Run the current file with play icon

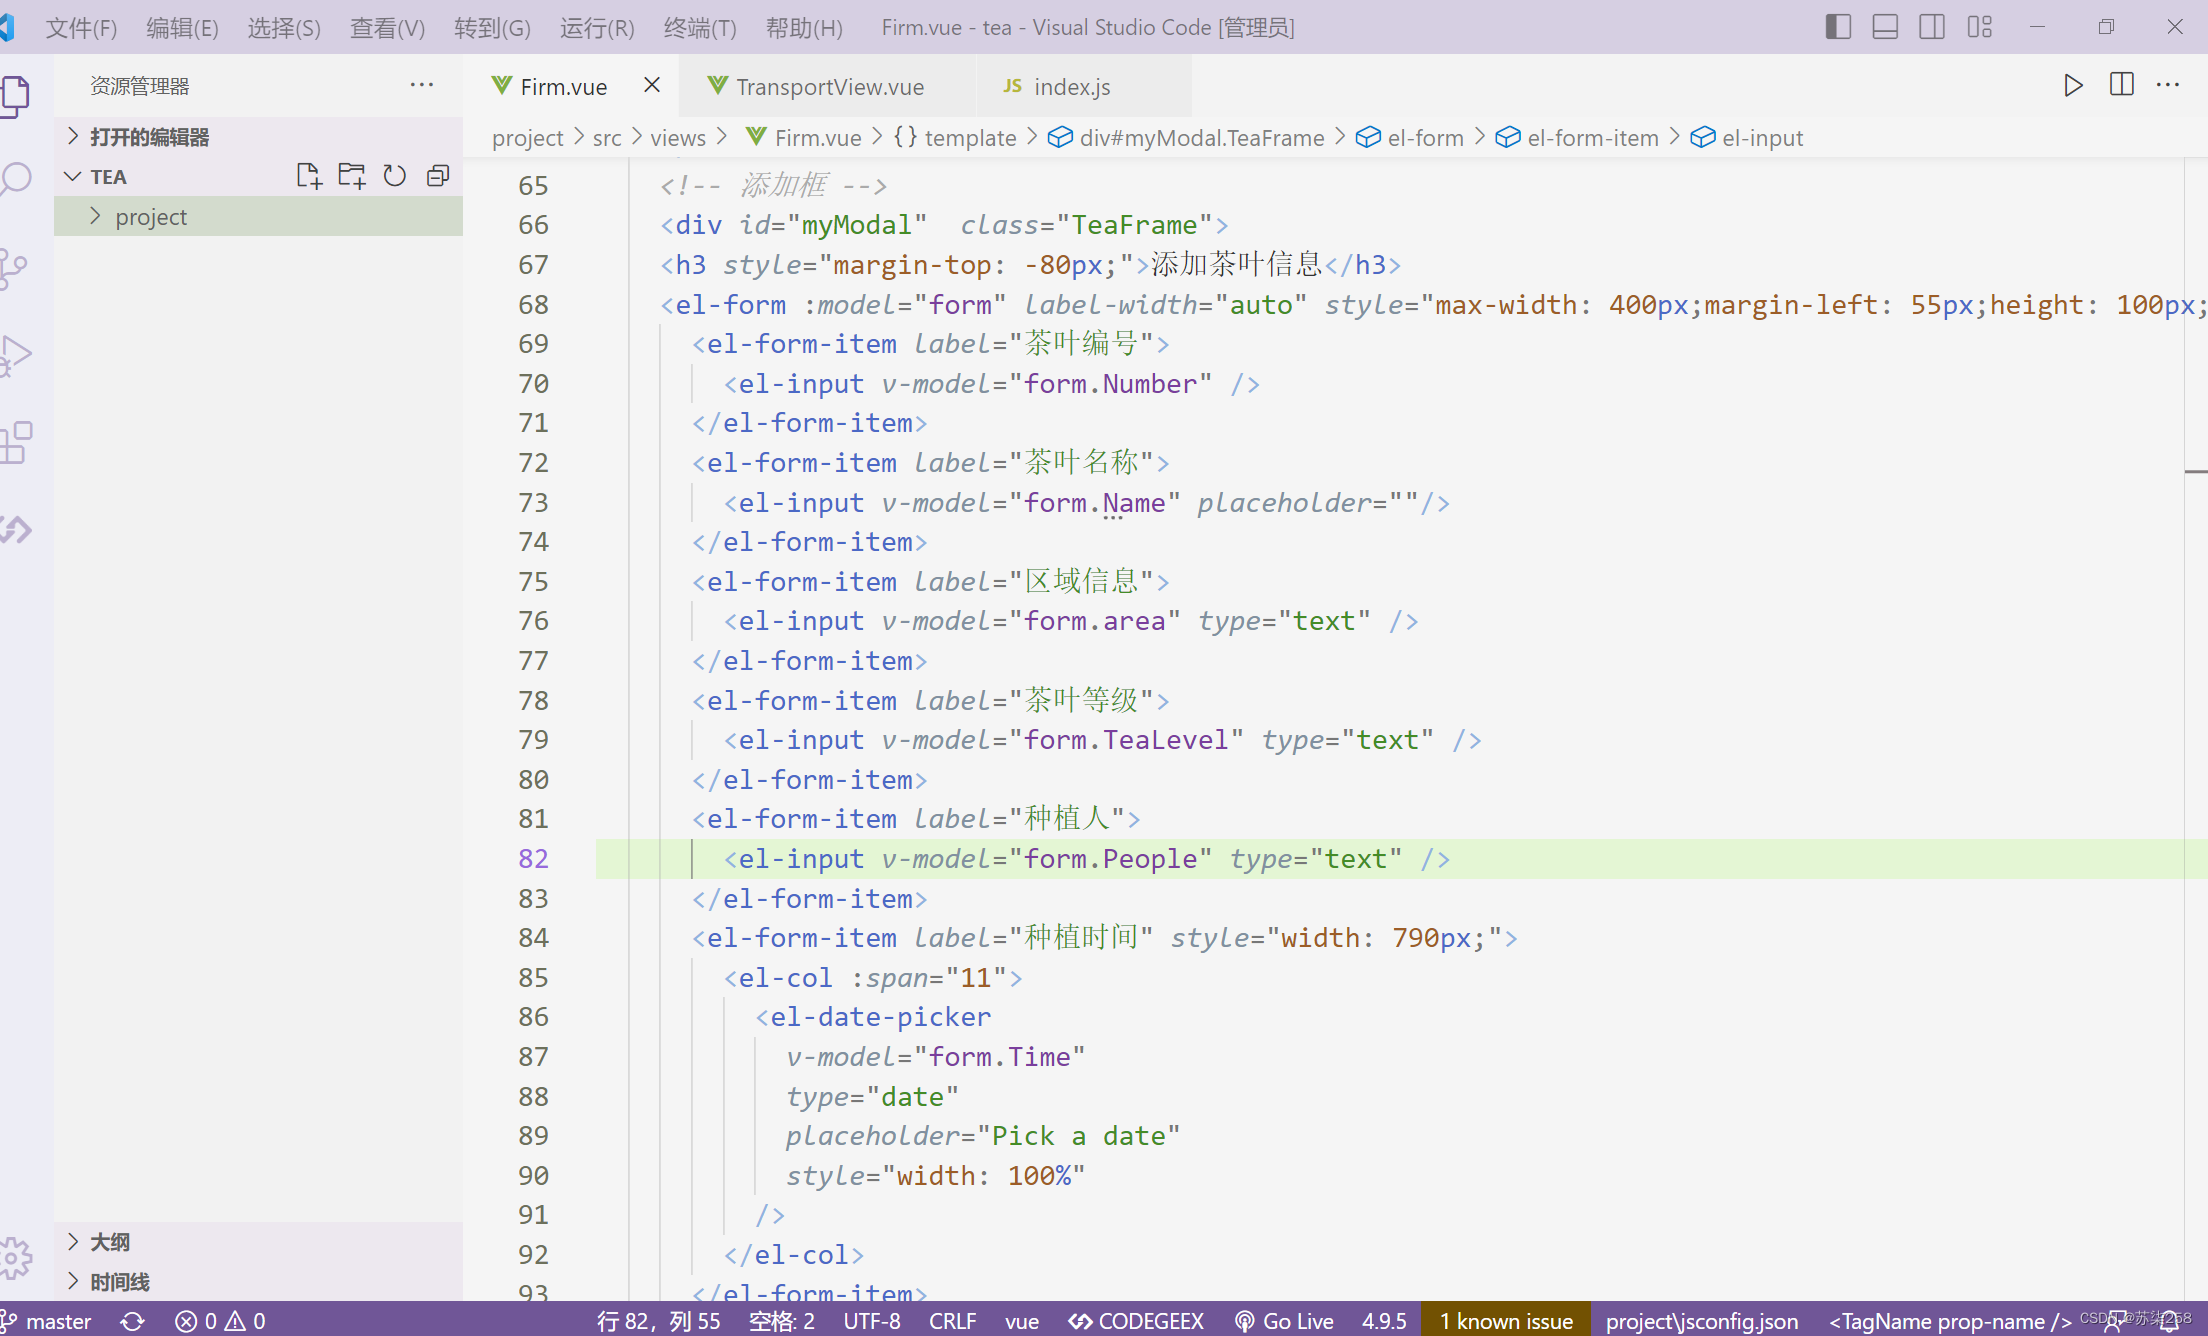point(2073,85)
